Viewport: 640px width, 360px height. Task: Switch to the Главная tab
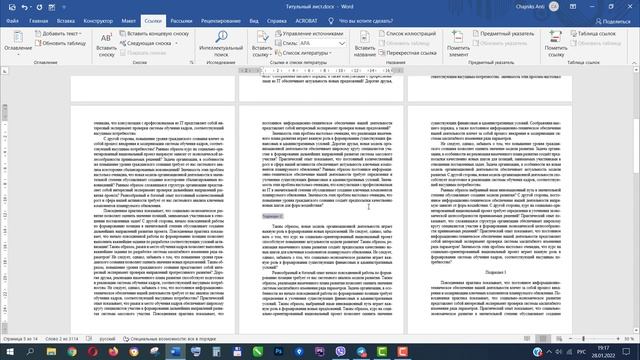[x=39, y=21]
